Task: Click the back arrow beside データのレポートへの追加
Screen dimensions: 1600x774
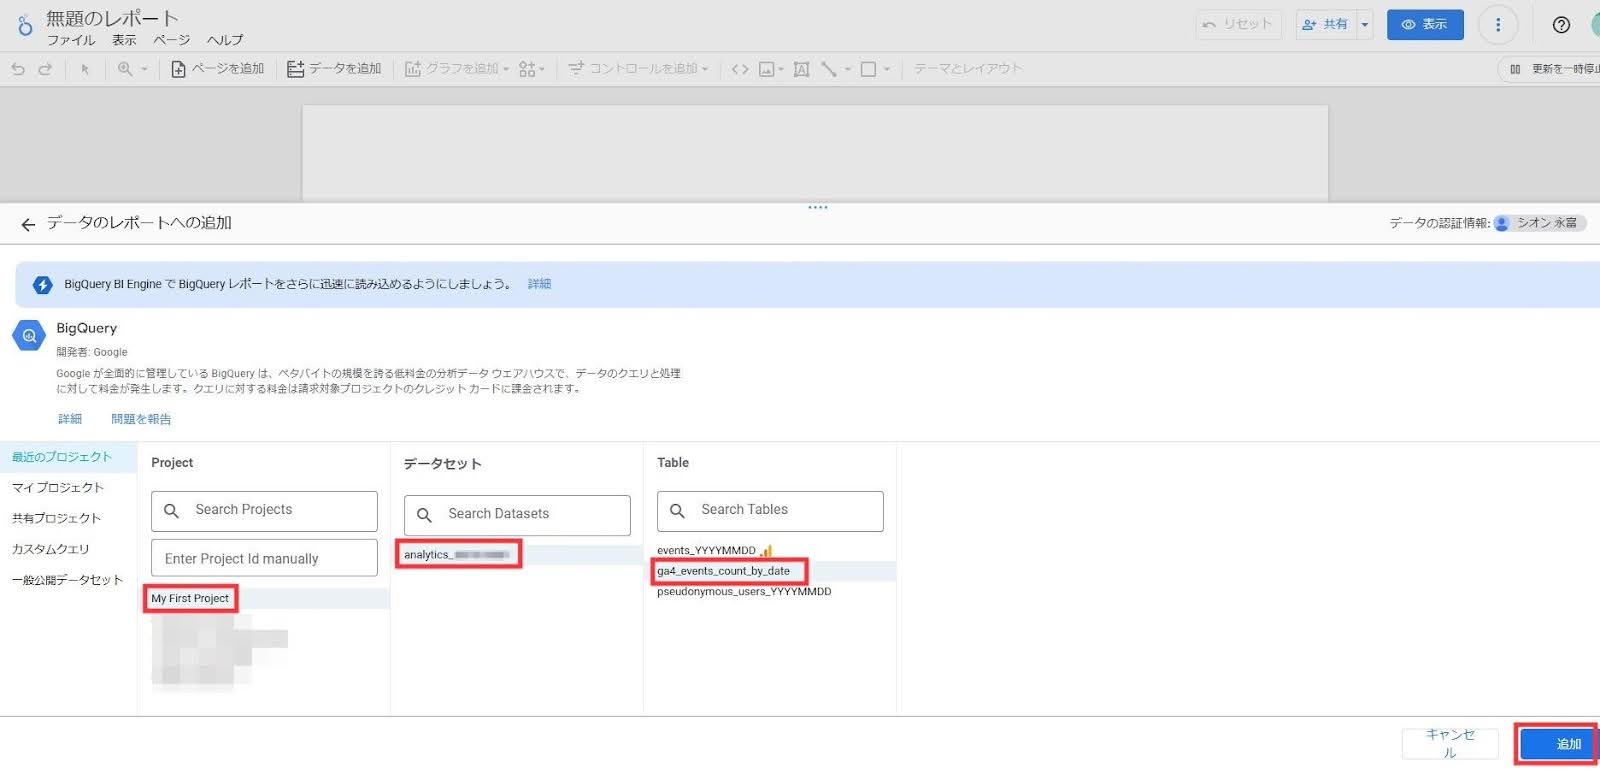Action: coord(28,224)
